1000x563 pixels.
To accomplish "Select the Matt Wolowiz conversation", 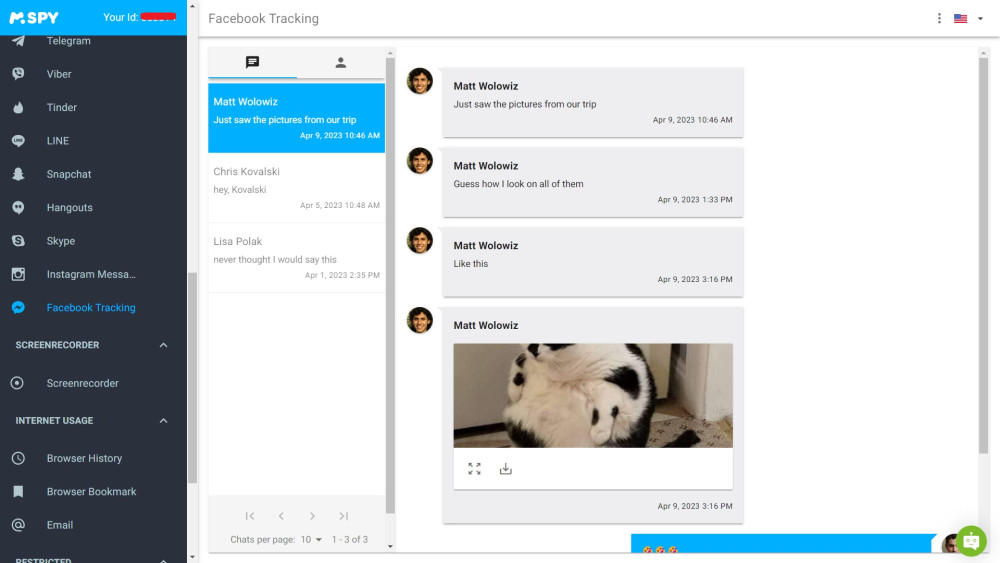I will (297, 118).
